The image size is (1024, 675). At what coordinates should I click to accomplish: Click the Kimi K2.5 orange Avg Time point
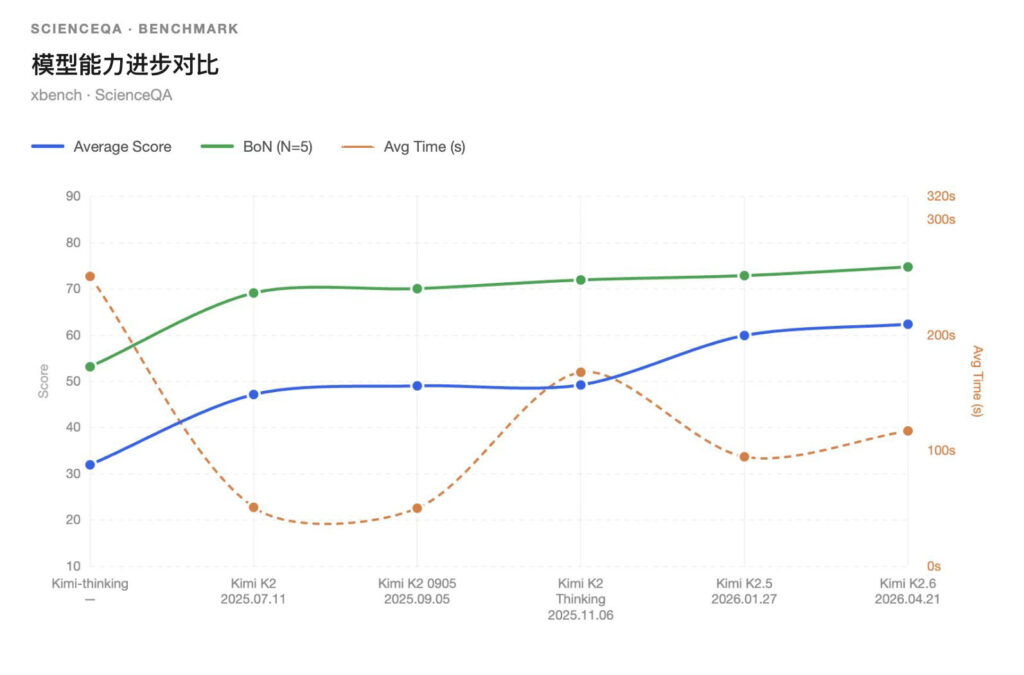tap(744, 457)
